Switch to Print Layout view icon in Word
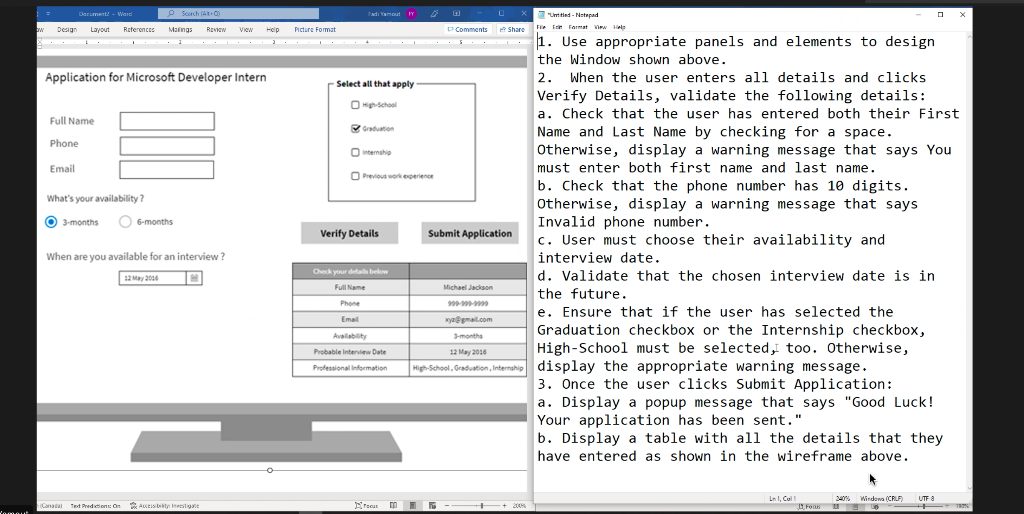Image resolution: width=1024 pixels, height=514 pixels. pyautogui.click(x=413, y=506)
